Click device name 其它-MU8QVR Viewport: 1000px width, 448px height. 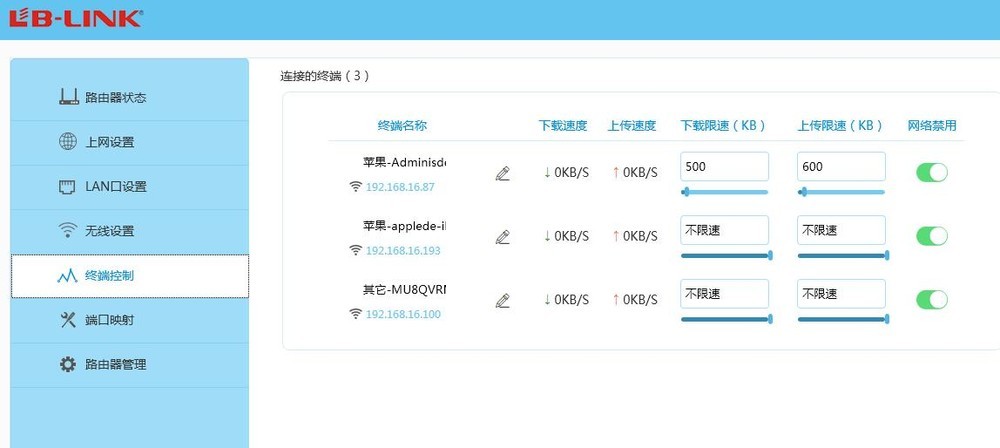pos(404,290)
